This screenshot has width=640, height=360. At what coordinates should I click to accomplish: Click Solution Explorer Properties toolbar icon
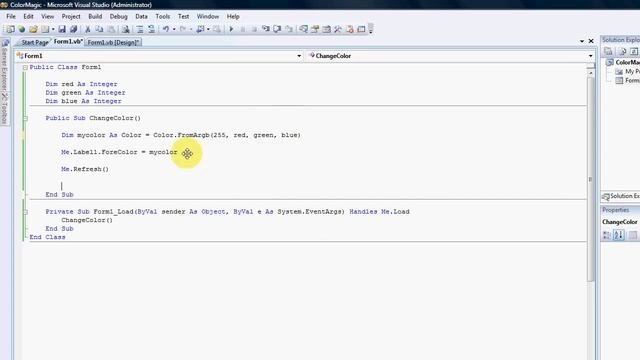pos(608,51)
